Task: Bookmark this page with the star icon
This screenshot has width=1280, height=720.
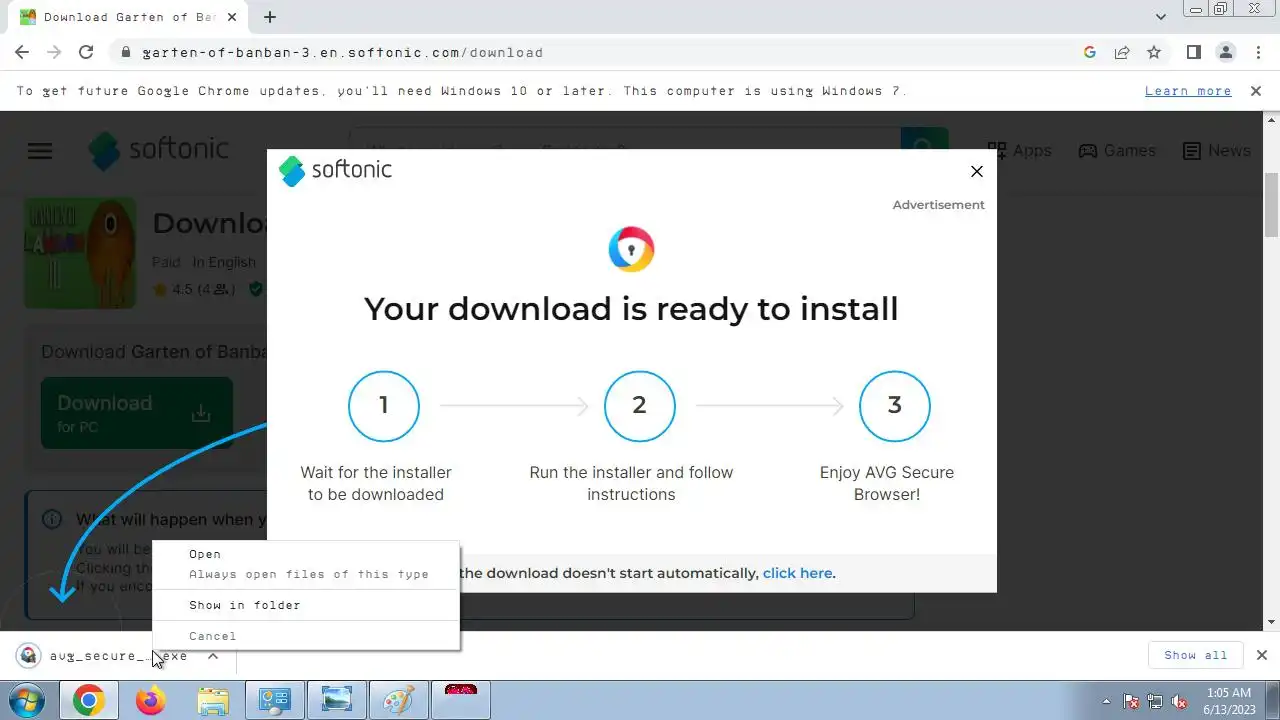Action: point(1154,52)
